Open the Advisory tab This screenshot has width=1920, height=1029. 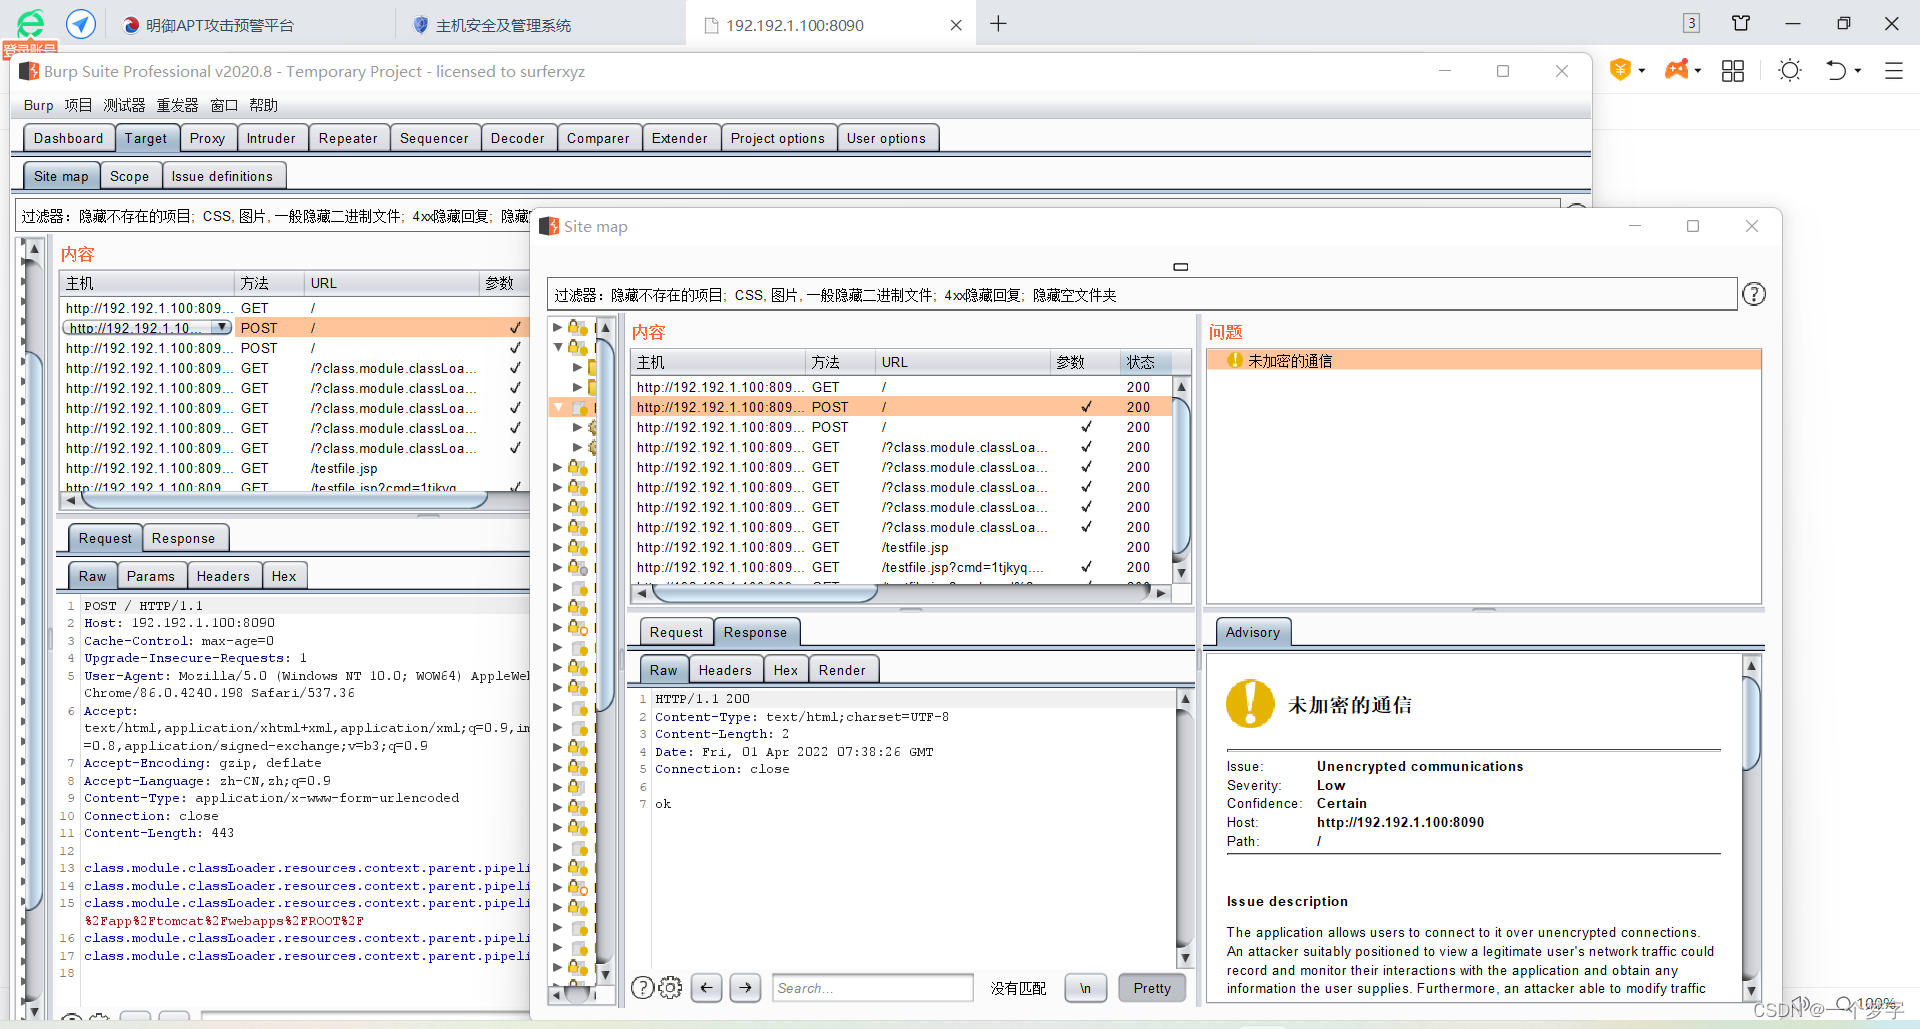point(1252,632)
